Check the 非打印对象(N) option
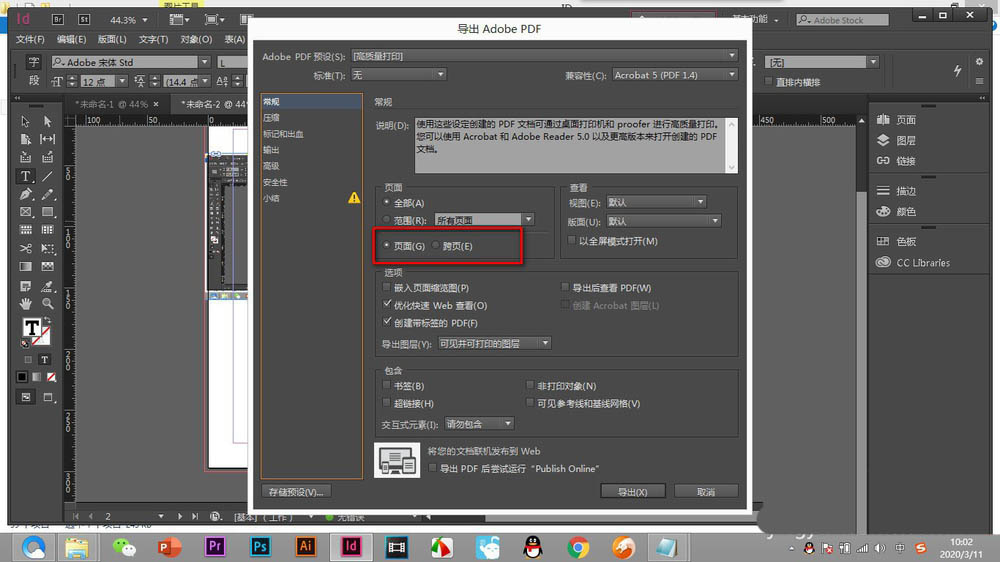 click(x=530, y=385)
